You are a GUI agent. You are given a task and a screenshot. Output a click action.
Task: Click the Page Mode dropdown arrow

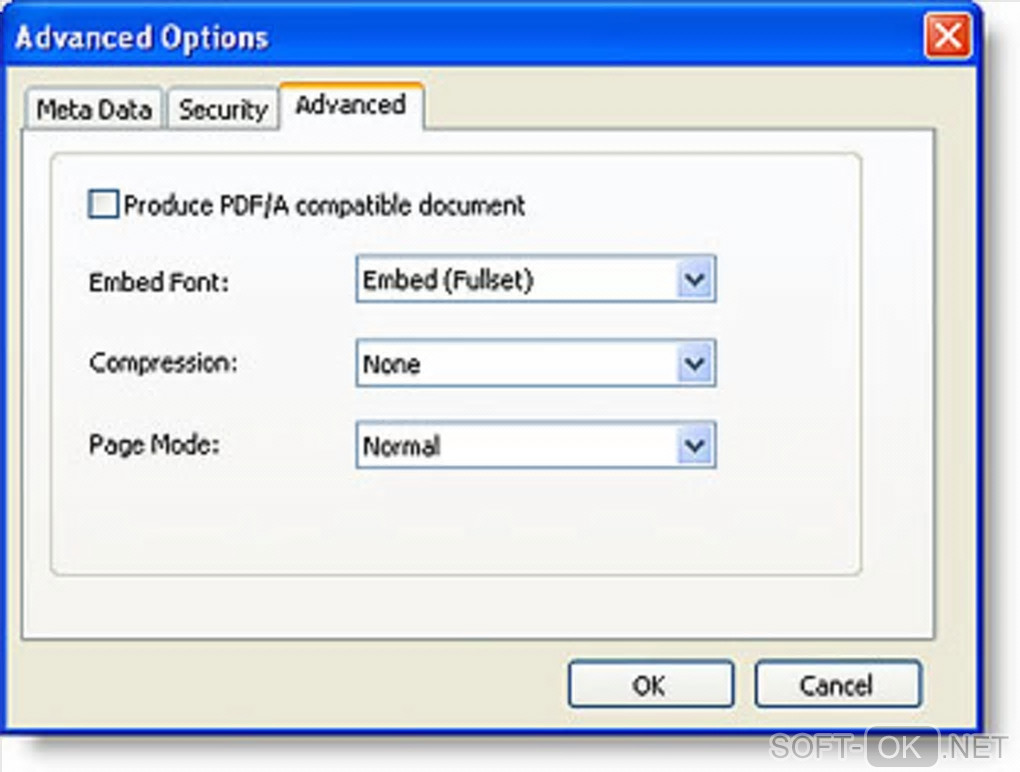click(695, 446)
